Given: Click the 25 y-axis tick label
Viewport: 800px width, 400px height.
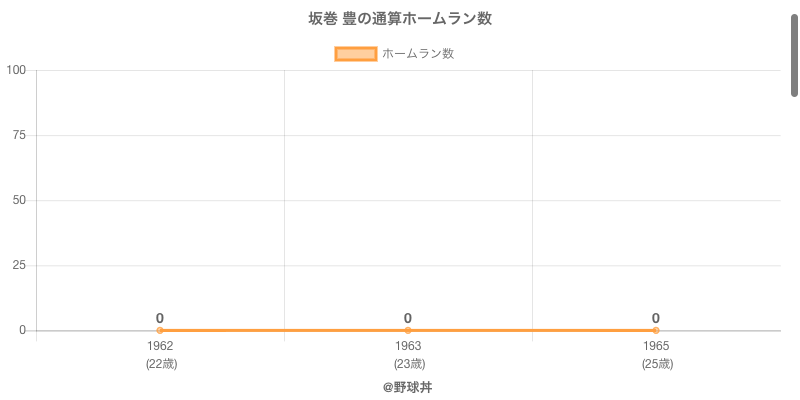Looking at the screenshot, I should coord(19,265).
